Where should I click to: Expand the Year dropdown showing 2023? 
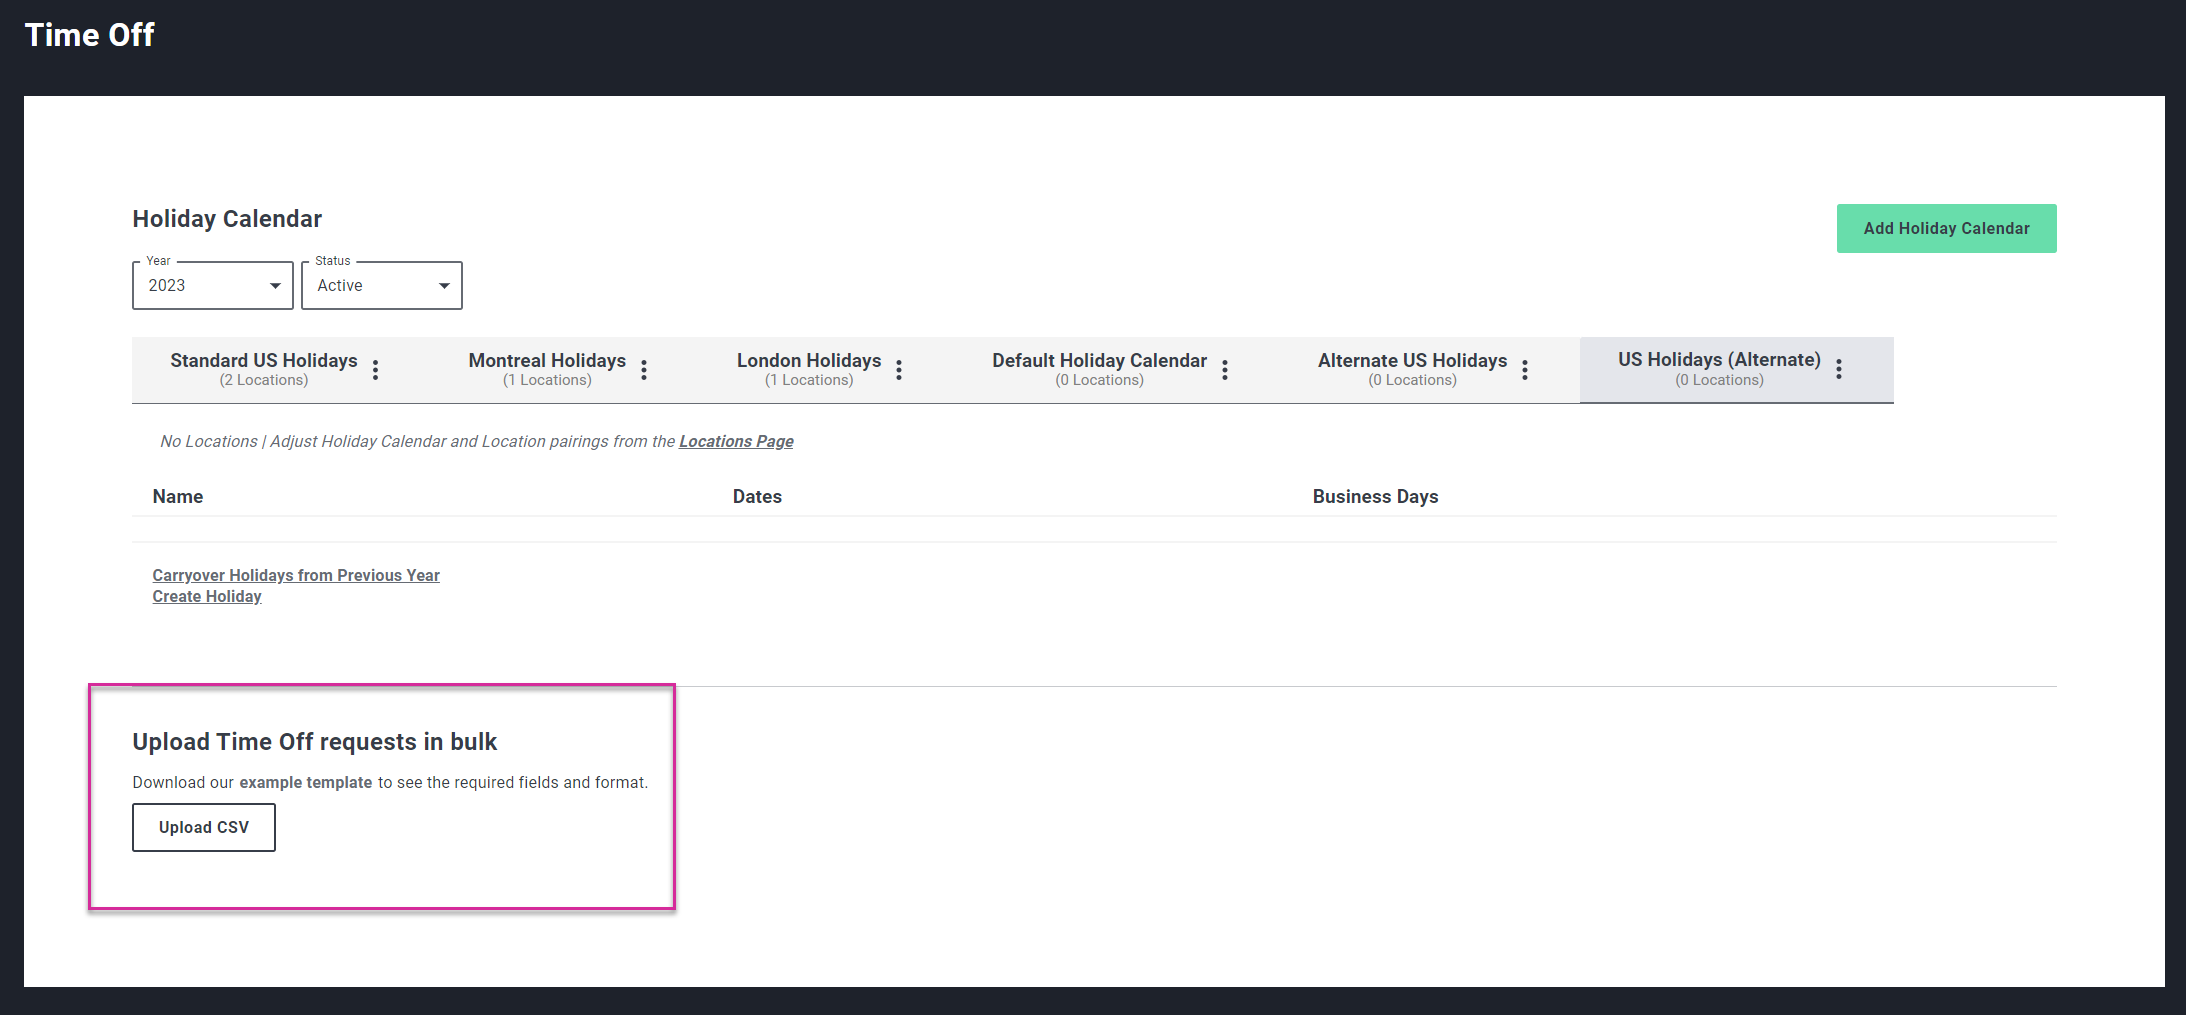pyautogui.click(x=213, y=286)
